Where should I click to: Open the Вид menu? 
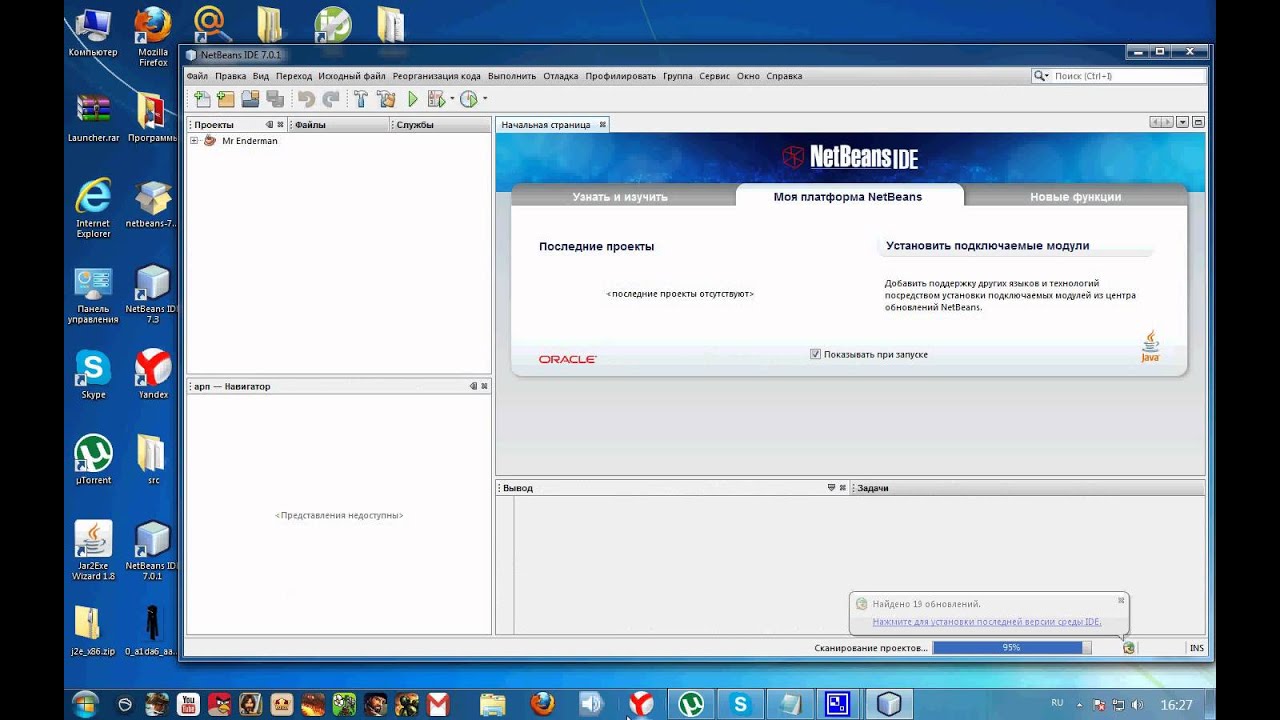click(261, 76)
